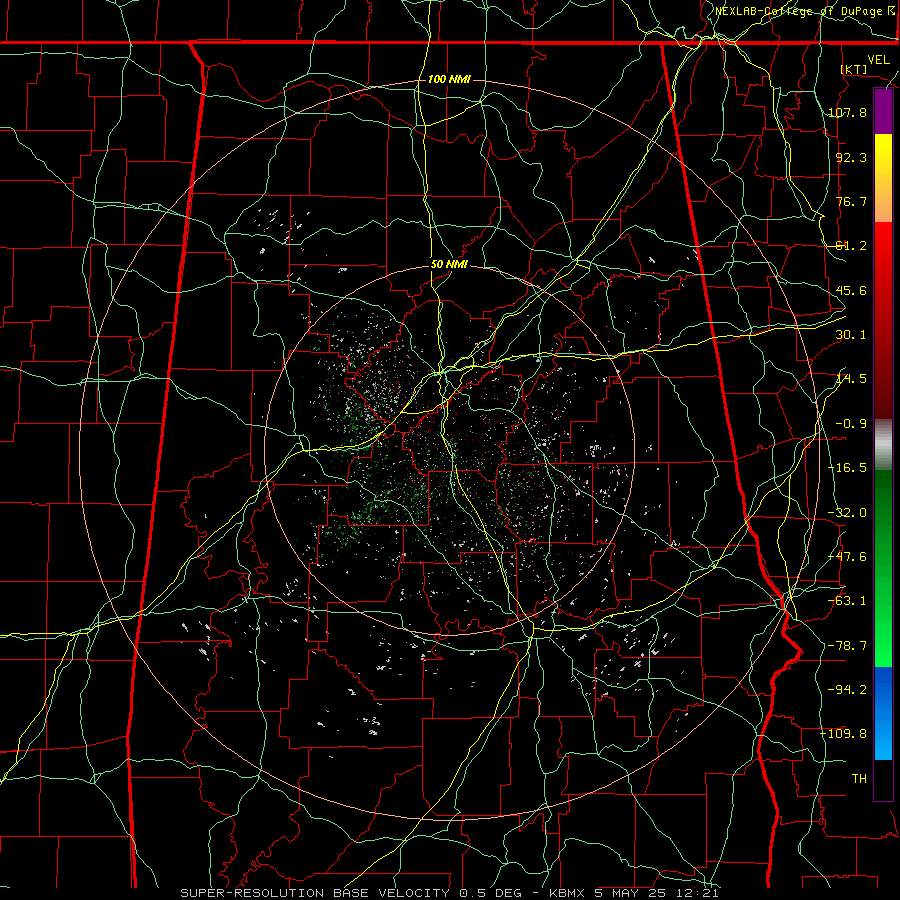The image size is (900, 900).
Task: Click the 50 NMI range ring label
Action: [x=449, y=265]
